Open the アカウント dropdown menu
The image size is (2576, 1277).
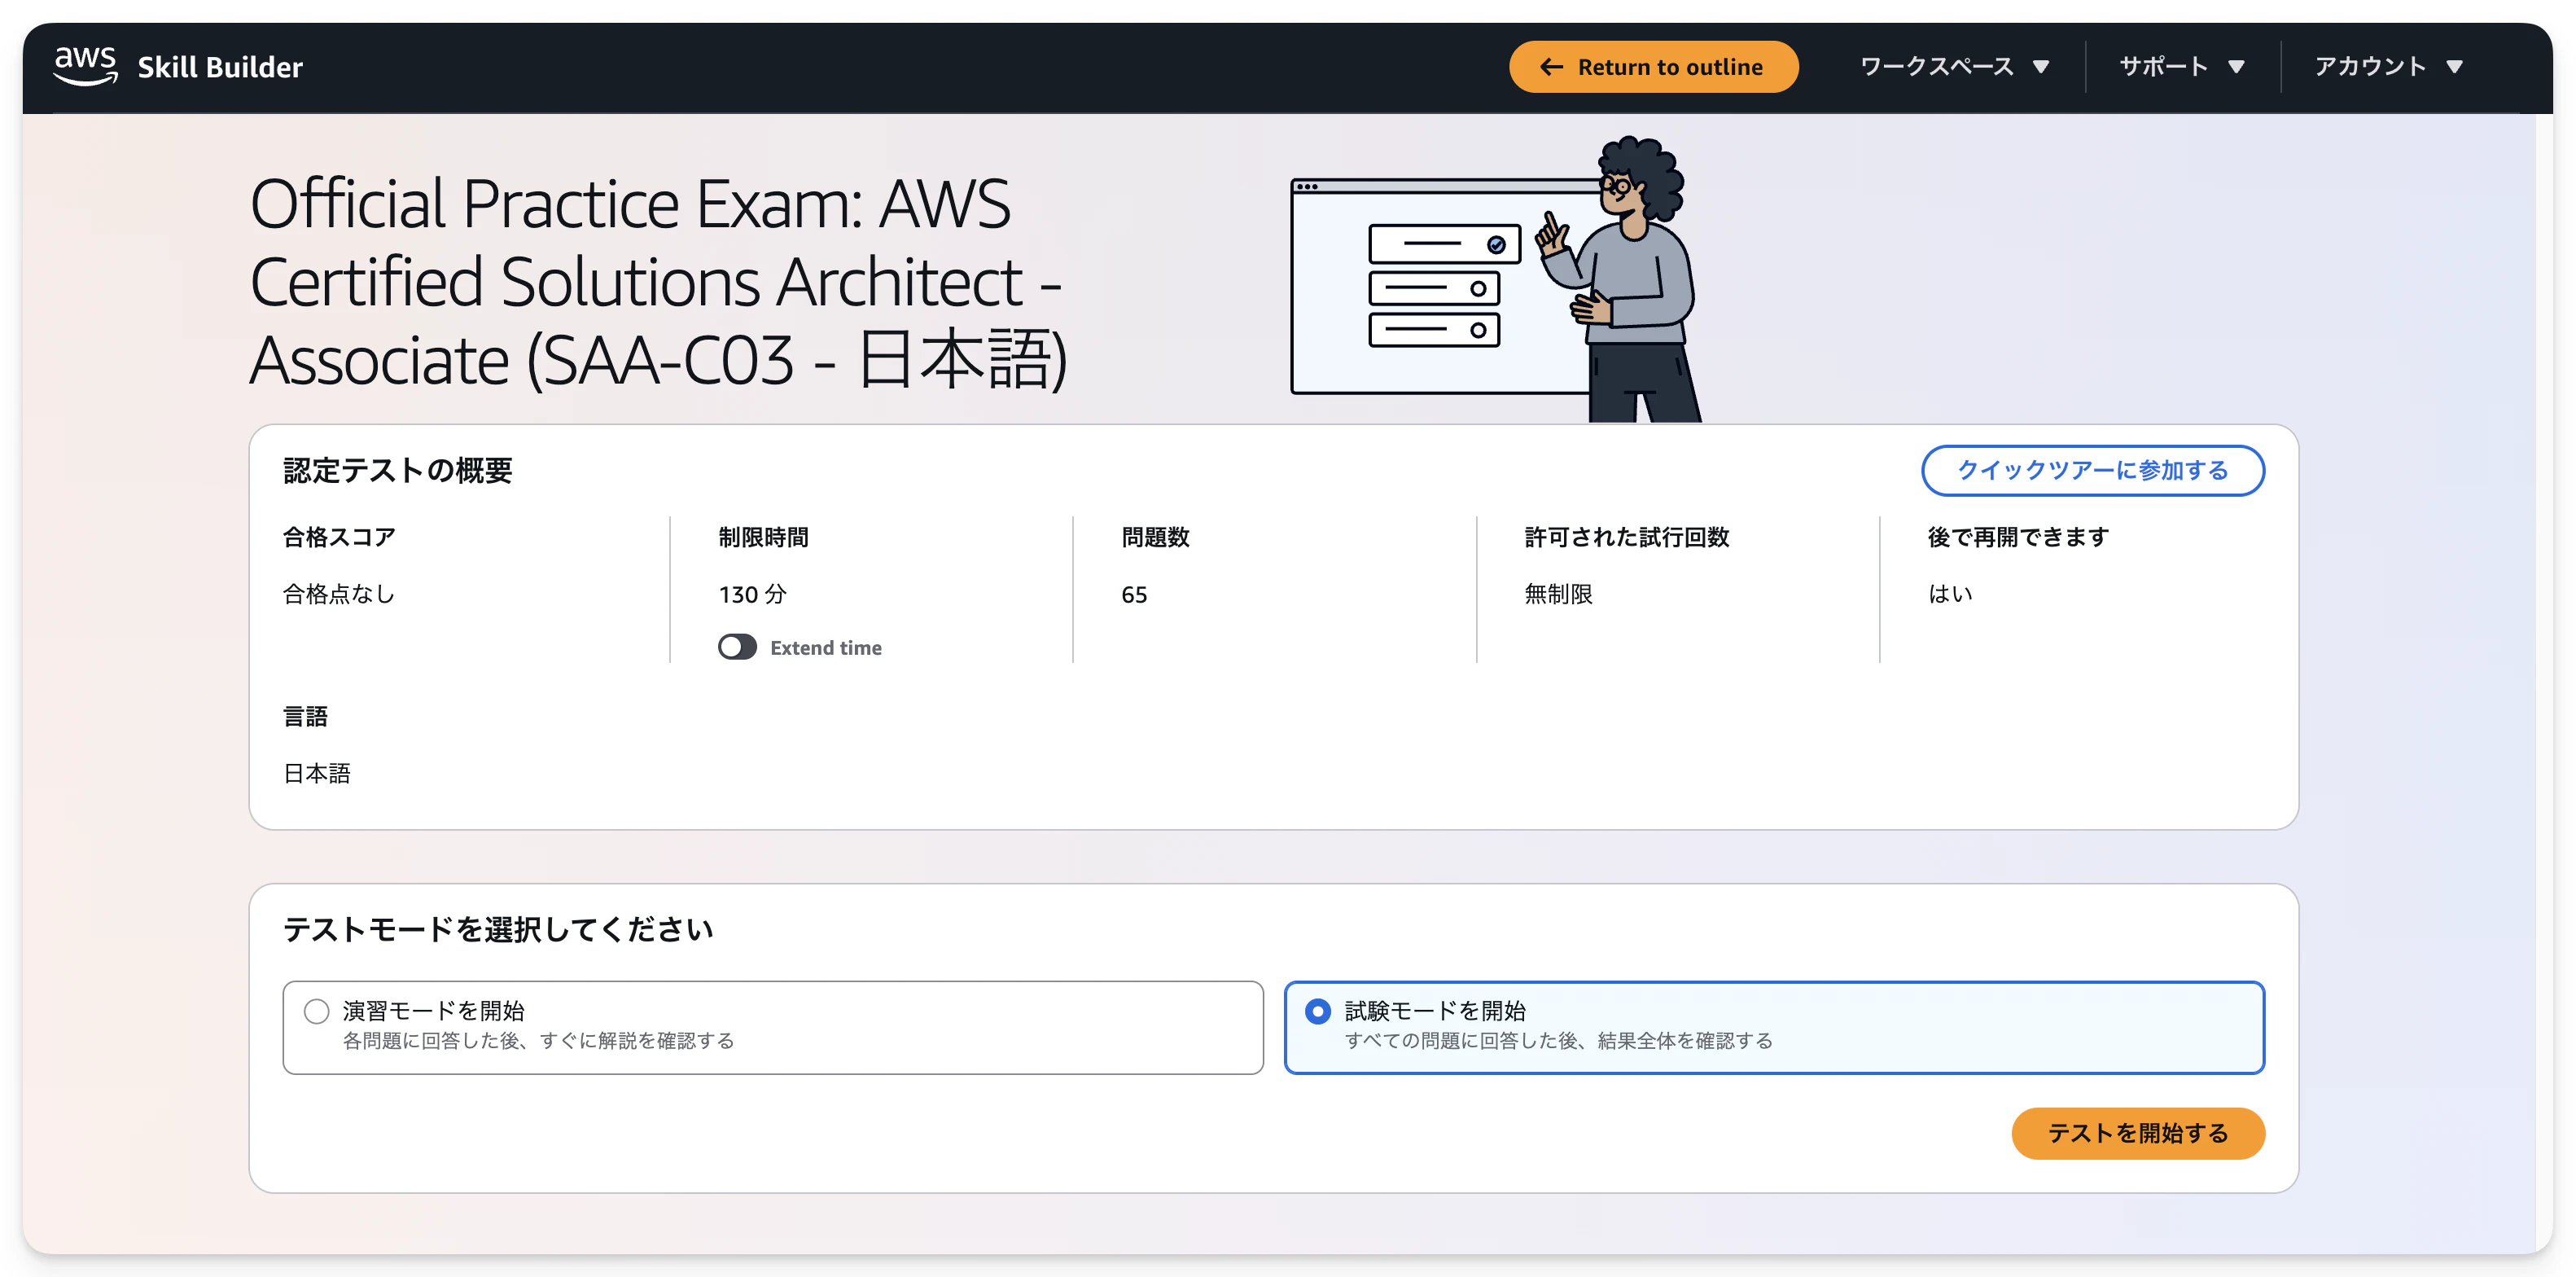[x=2388, y=67]
